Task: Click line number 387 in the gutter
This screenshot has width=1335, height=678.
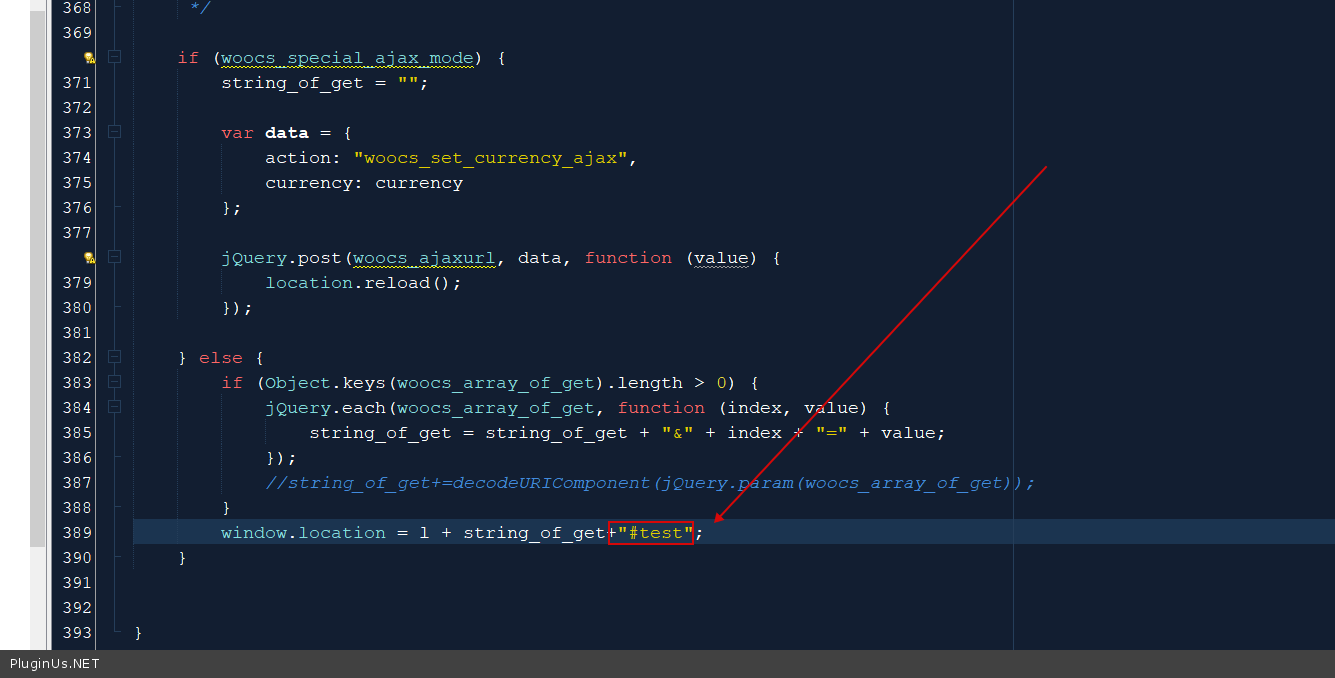Action: click(77, 483)
